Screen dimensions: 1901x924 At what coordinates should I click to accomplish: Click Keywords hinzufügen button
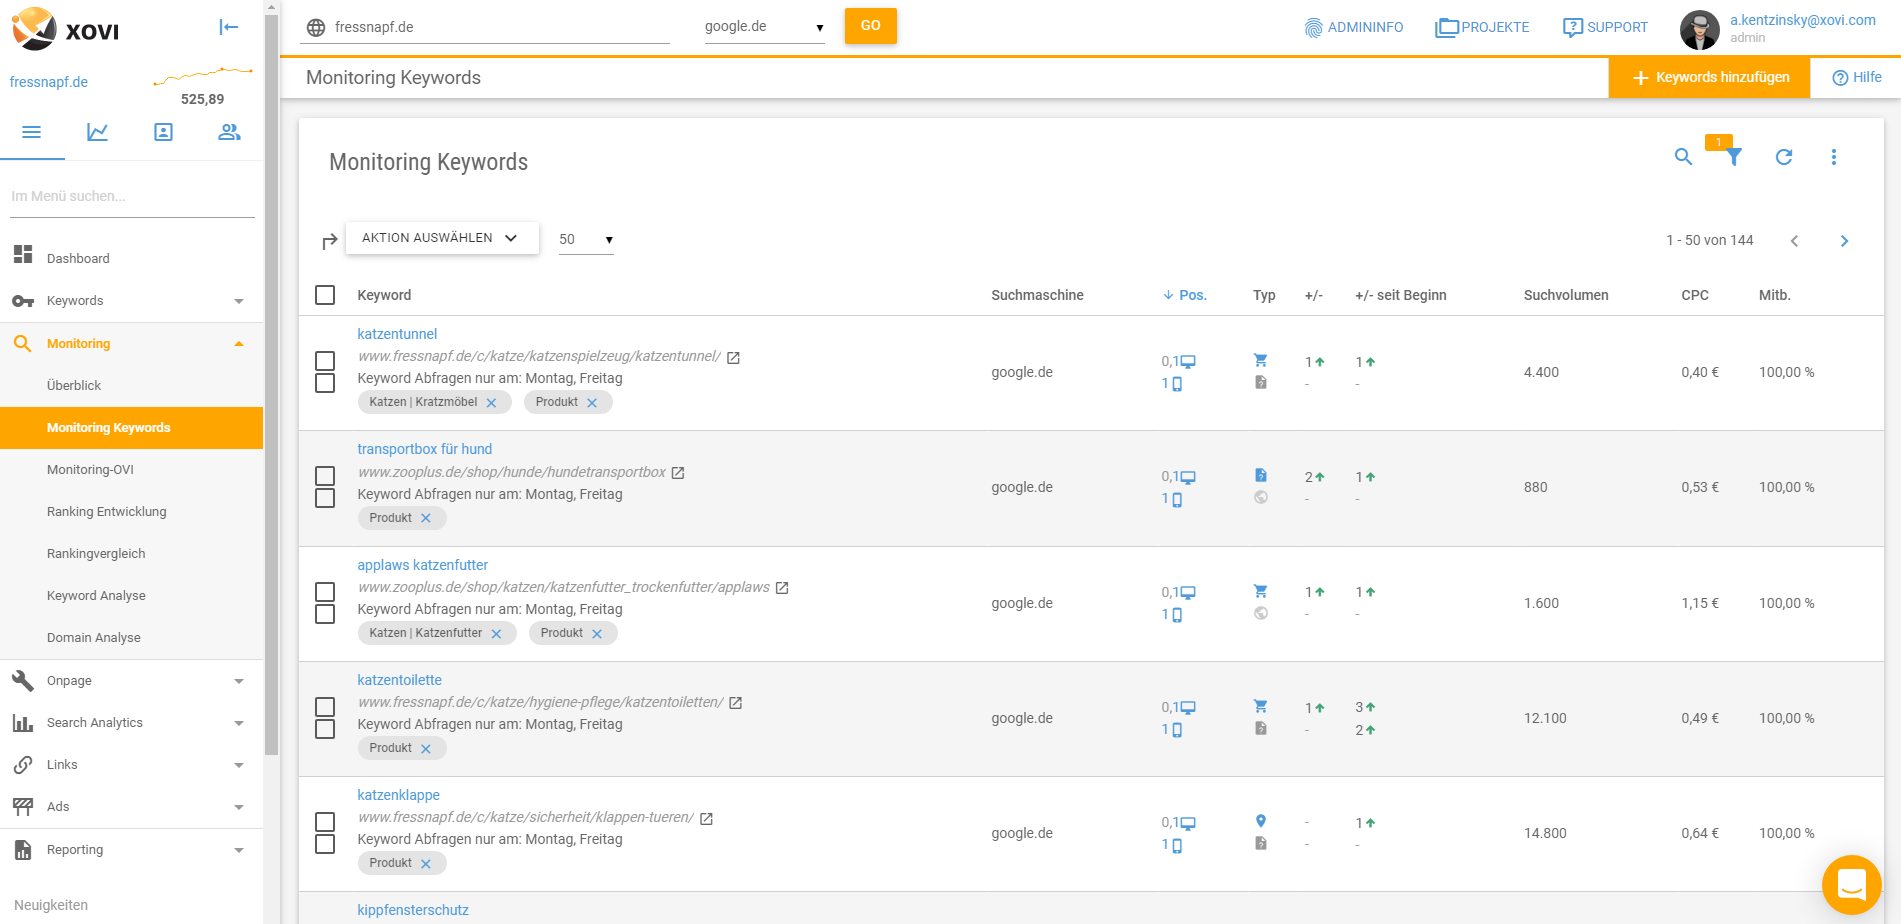1709,78
